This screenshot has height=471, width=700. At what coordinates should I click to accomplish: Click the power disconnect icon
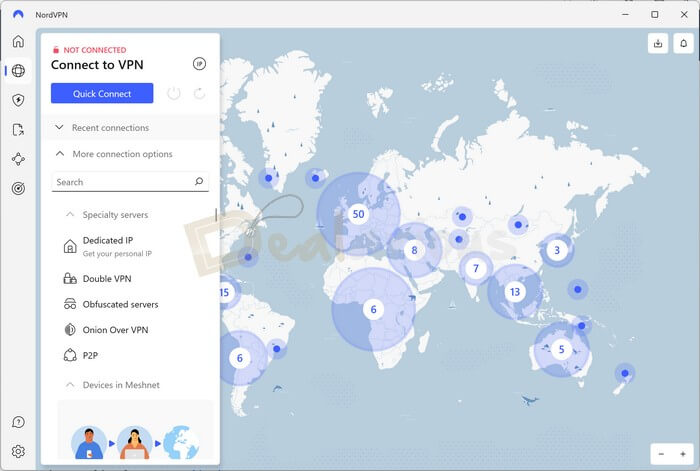pyautogui.click(x=174, y=93)
